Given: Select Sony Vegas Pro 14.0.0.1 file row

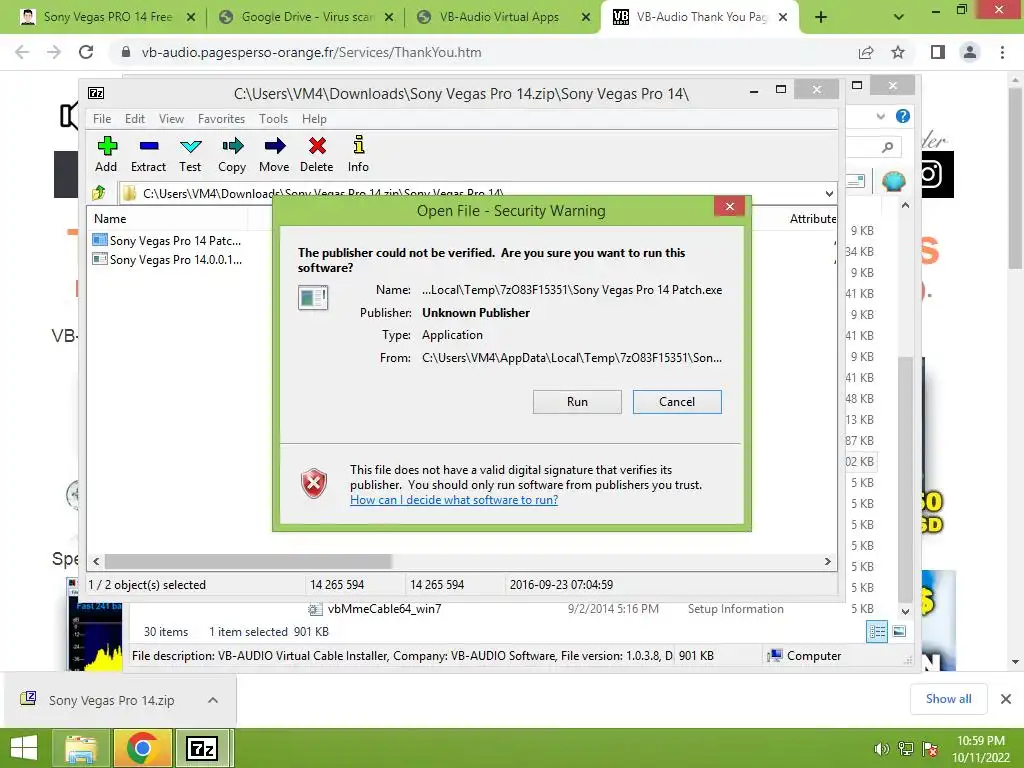Looking at the screenshot, I should [x=168, y=259].
